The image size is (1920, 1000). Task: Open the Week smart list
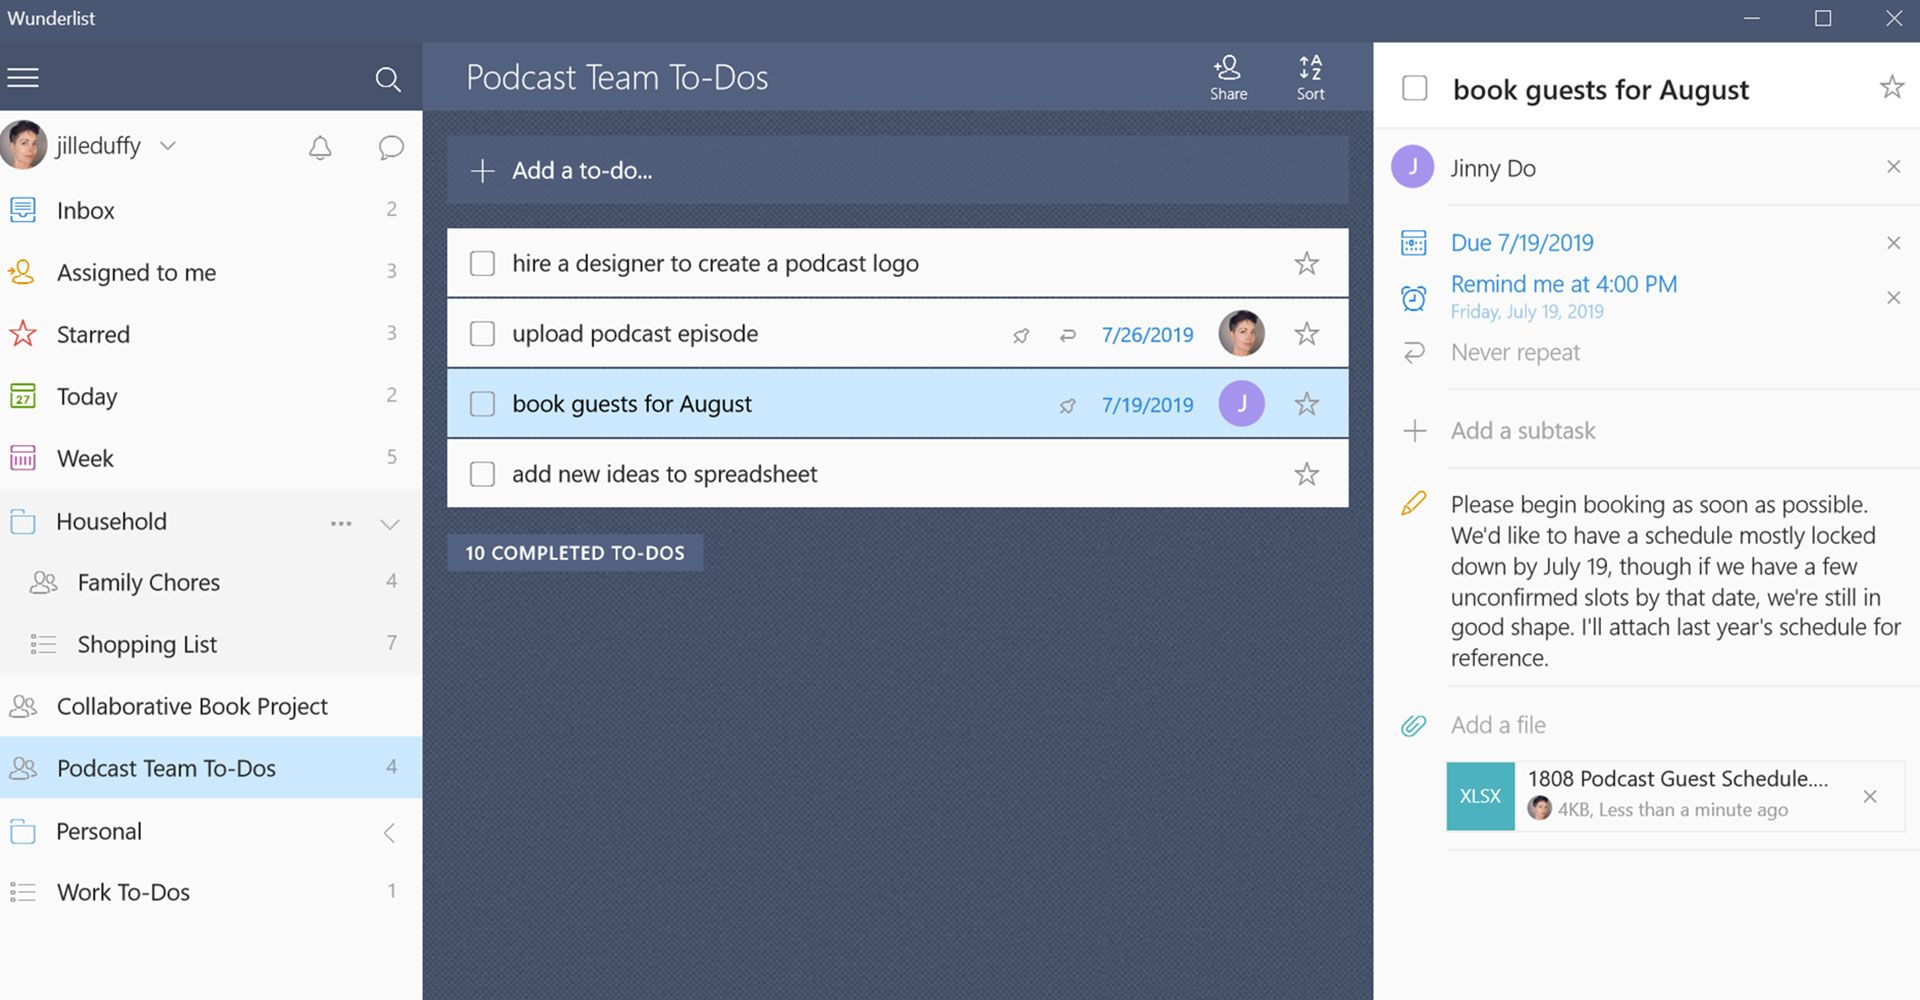click(211, 458)
